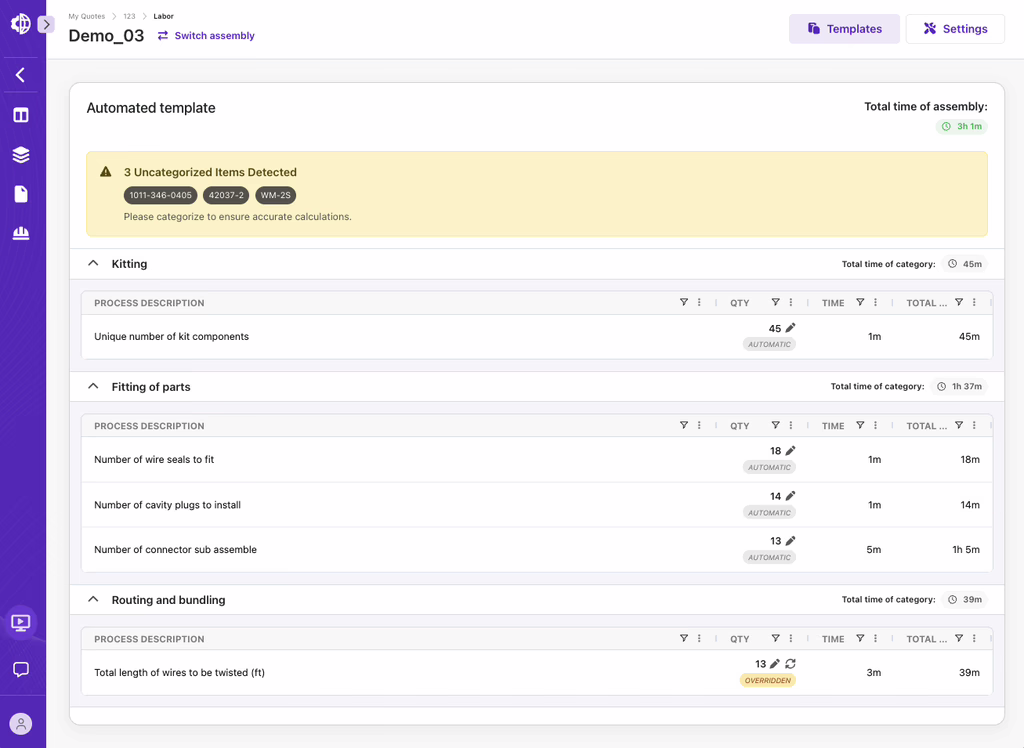Open the chat bubble sidebar icon
The width and height of the screenshot is (1024, 748).
(x=21, y=669)
